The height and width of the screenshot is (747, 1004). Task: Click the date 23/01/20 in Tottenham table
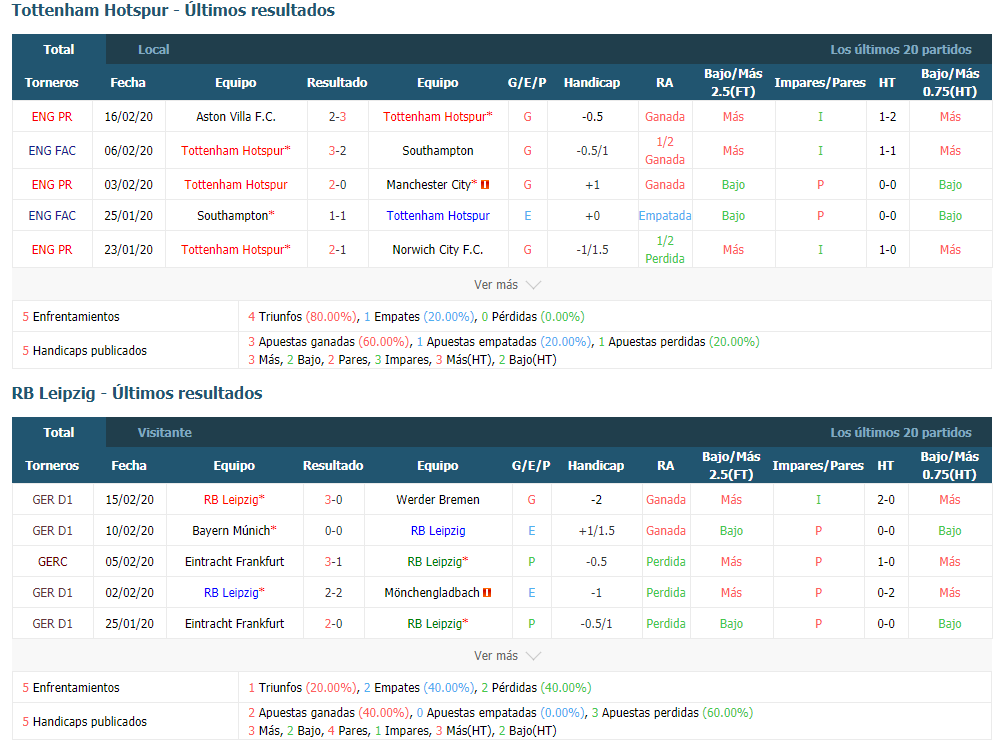click(129, 250)
